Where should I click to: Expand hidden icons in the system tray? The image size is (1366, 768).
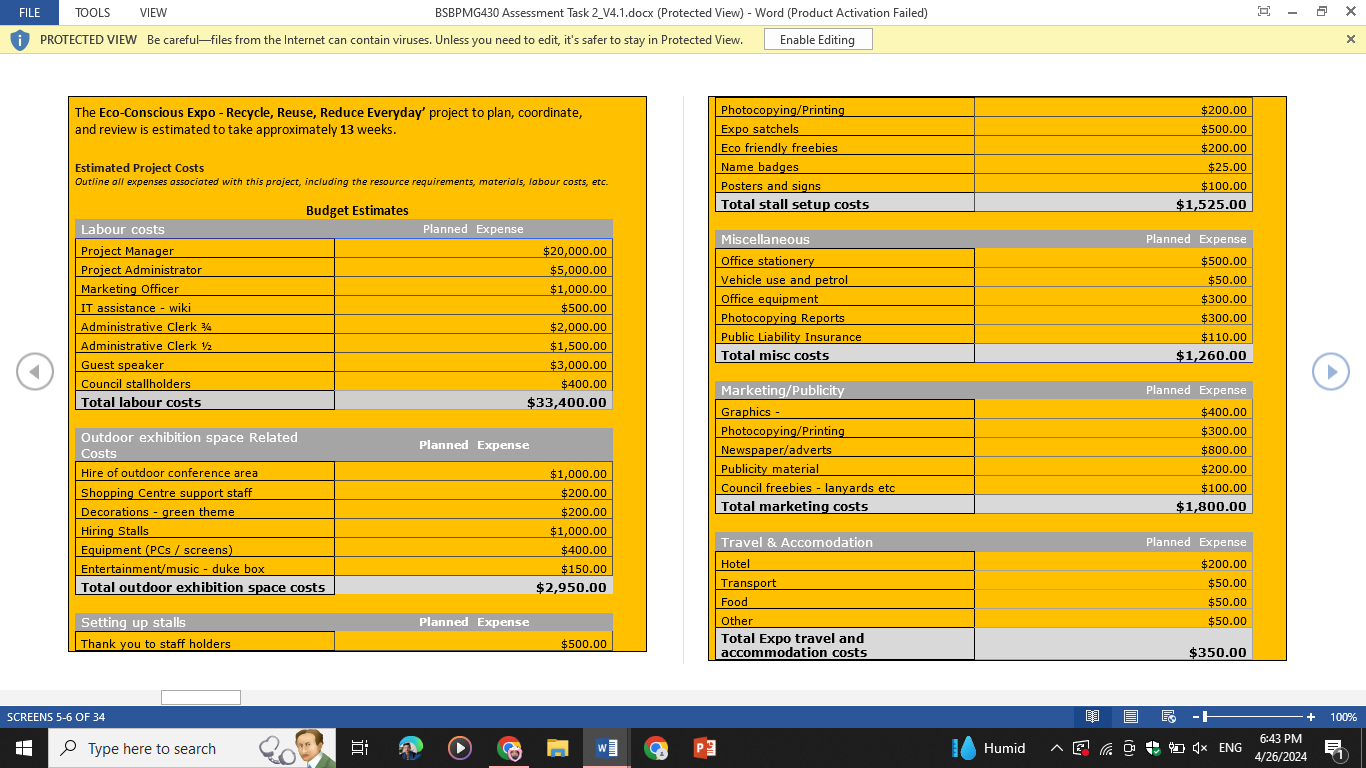pyautogui.click(x=1056, y=747)
